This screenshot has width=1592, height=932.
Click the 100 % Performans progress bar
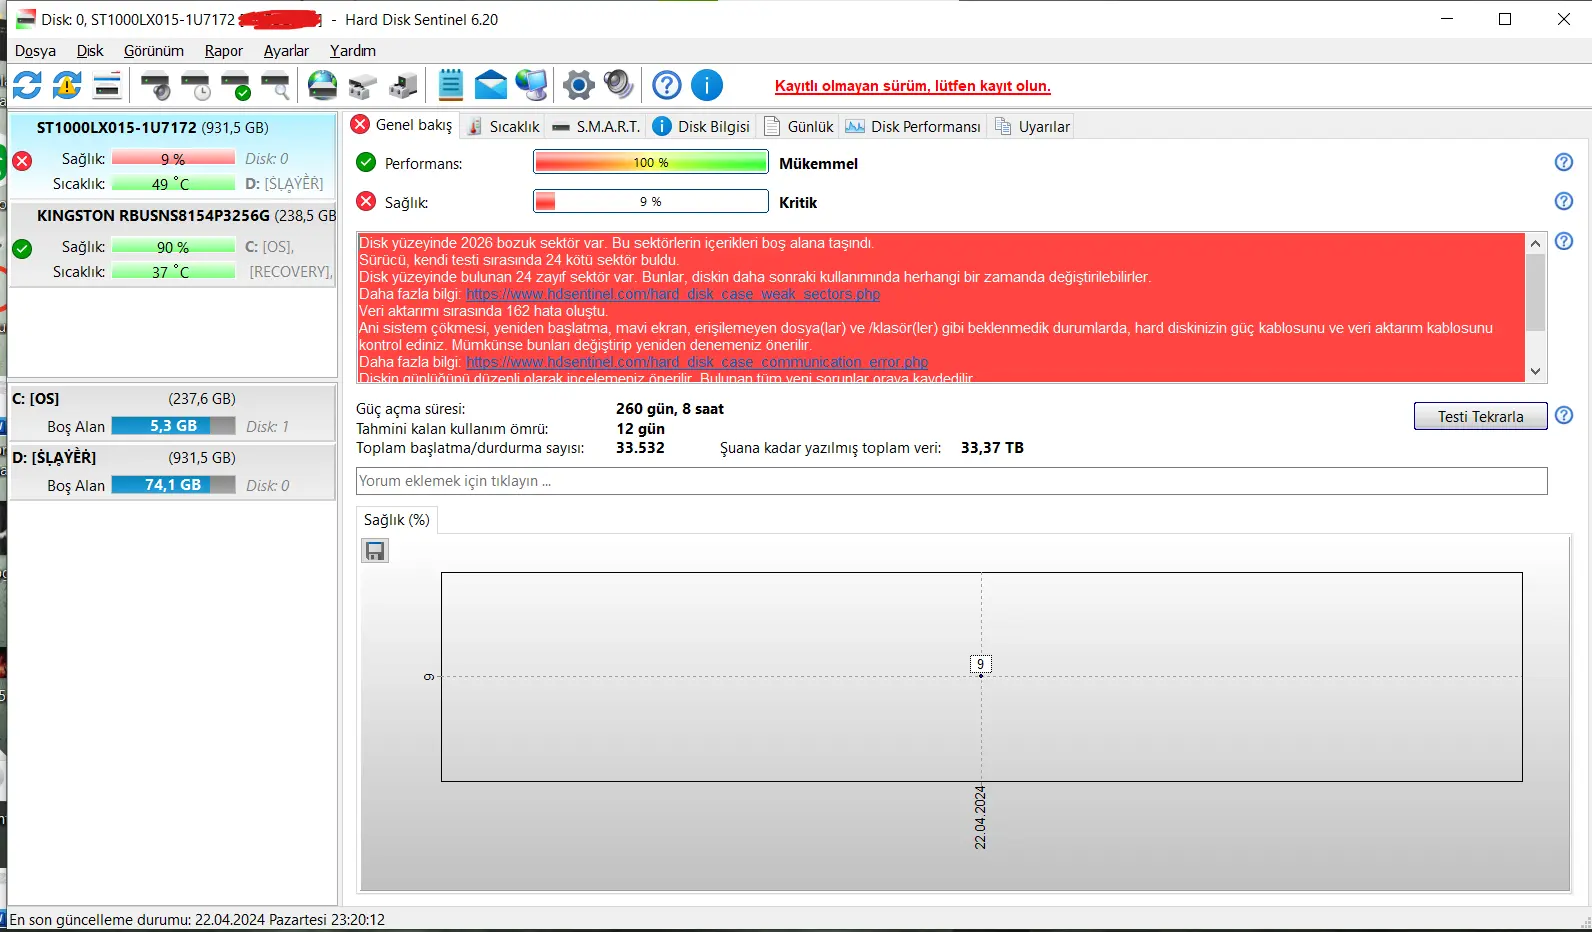[651, 162]
